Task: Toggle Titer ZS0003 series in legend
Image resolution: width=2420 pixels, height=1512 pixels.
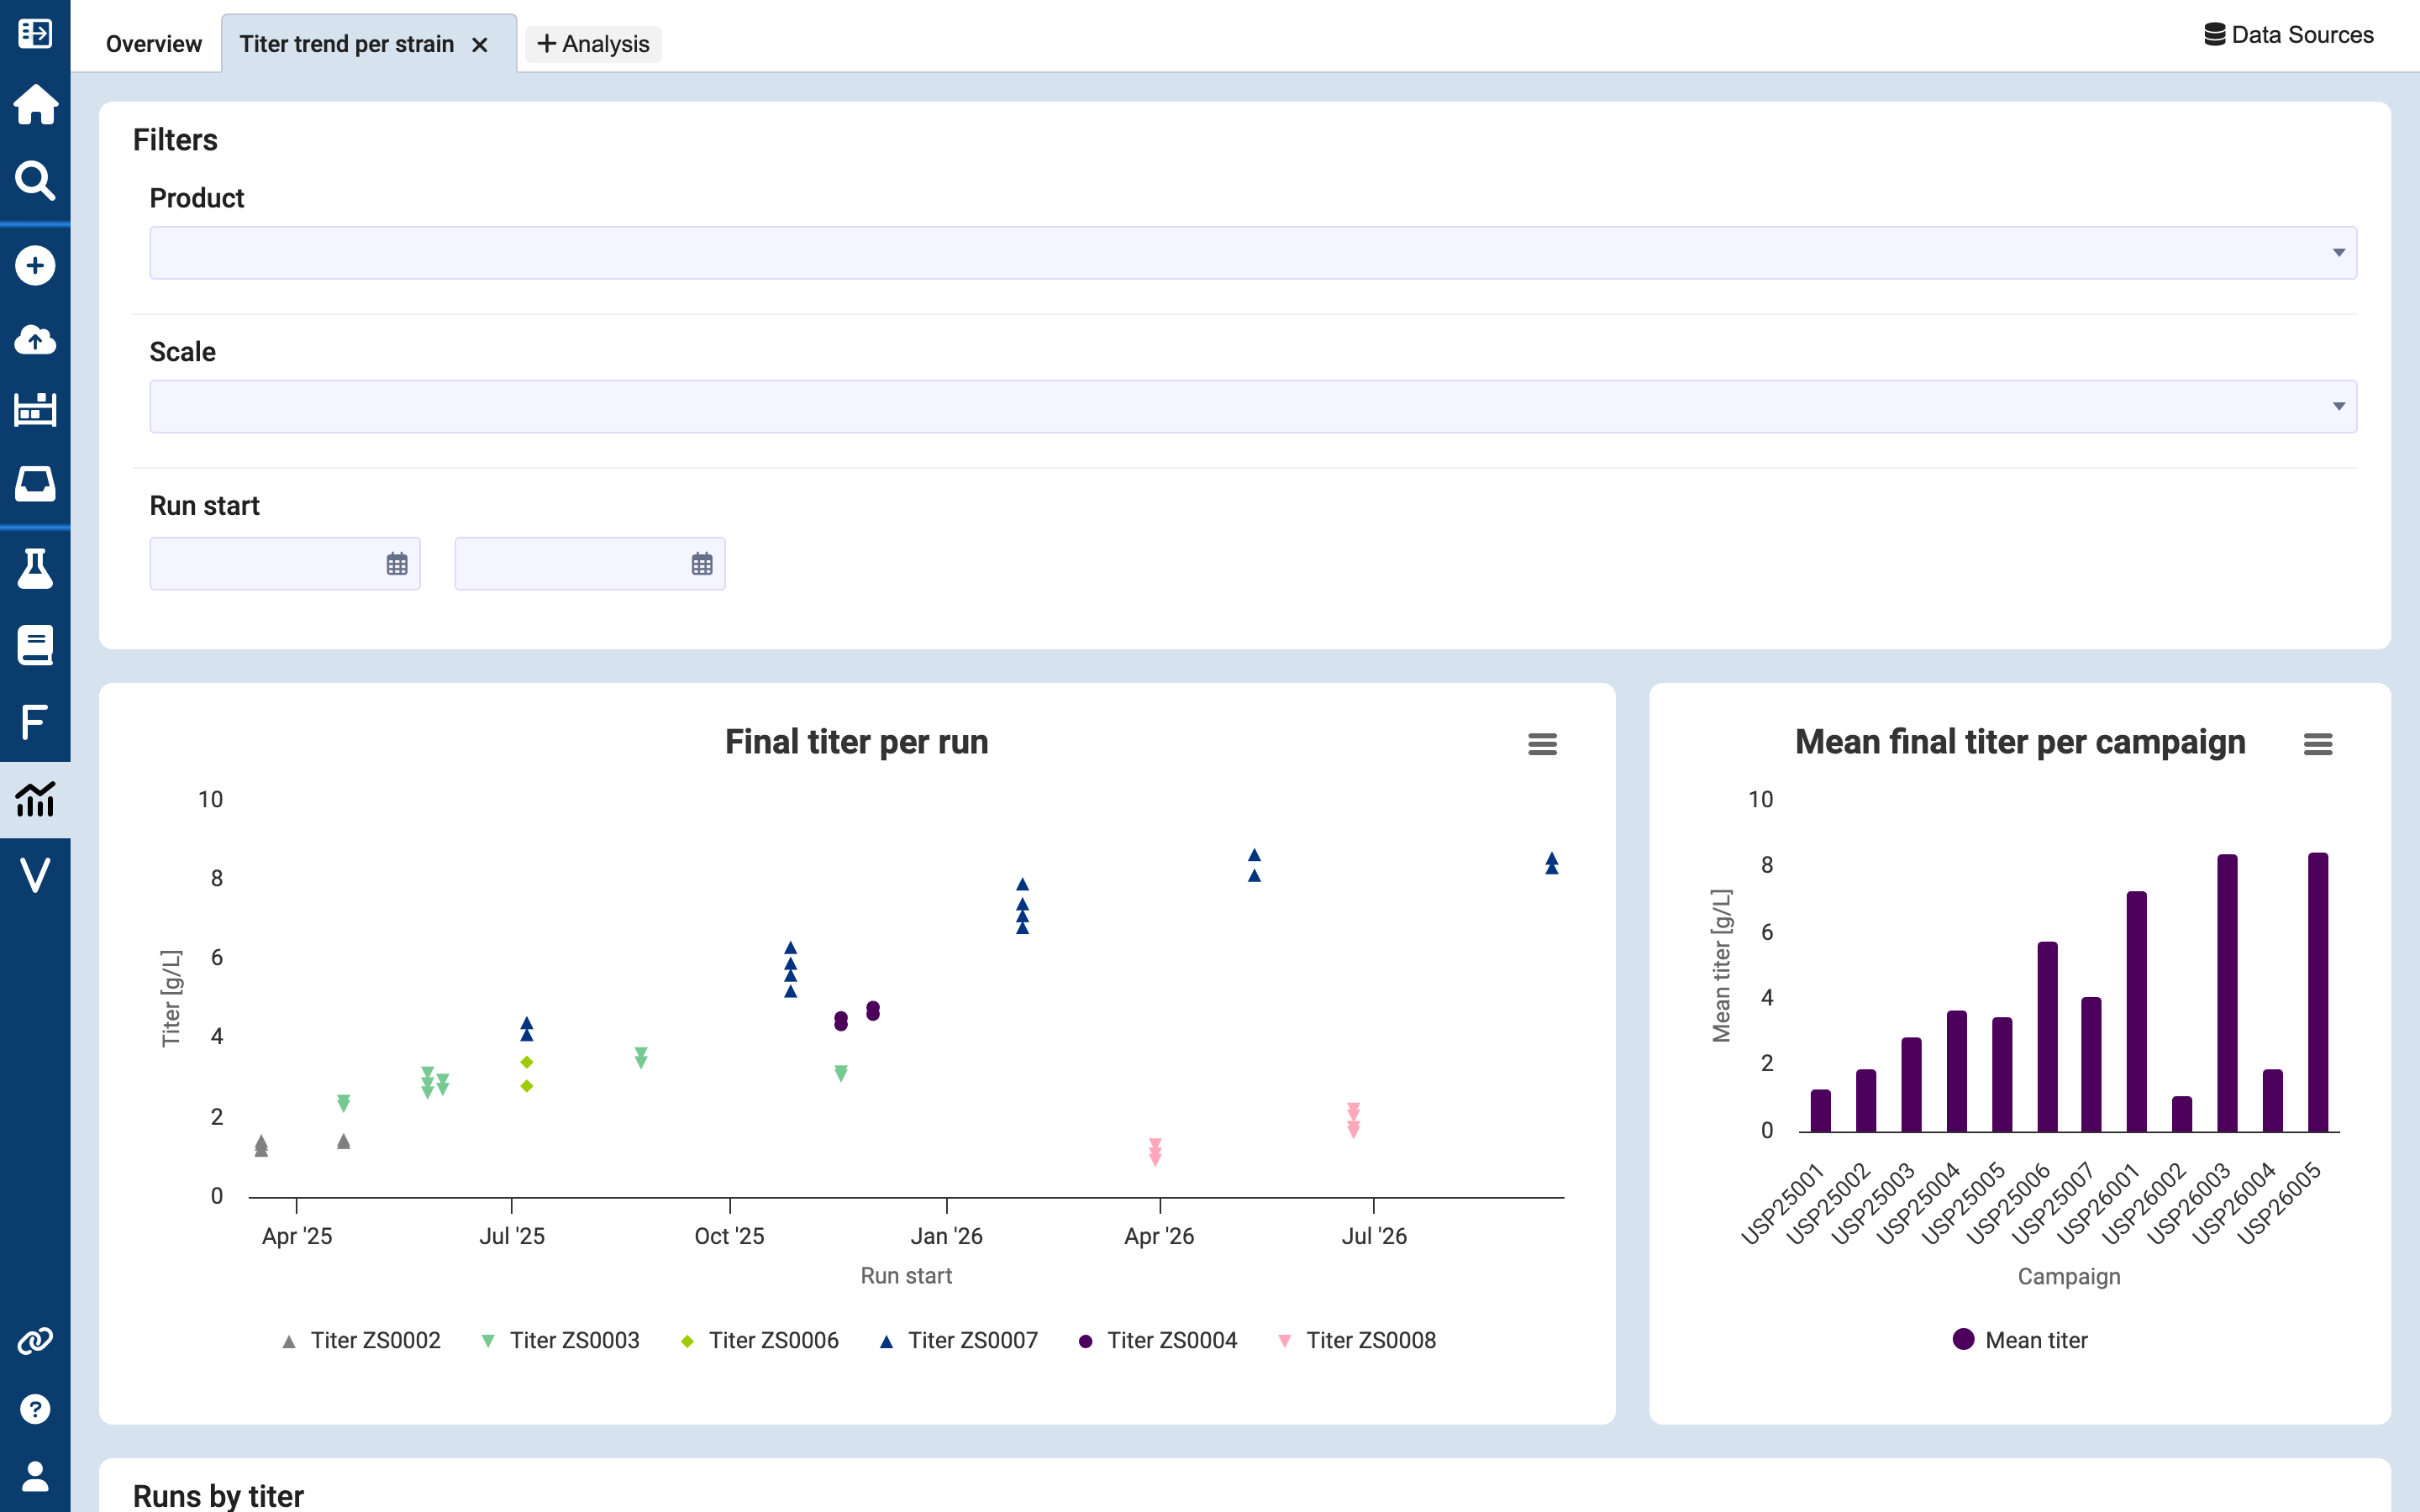Action: coord(560,1341)
